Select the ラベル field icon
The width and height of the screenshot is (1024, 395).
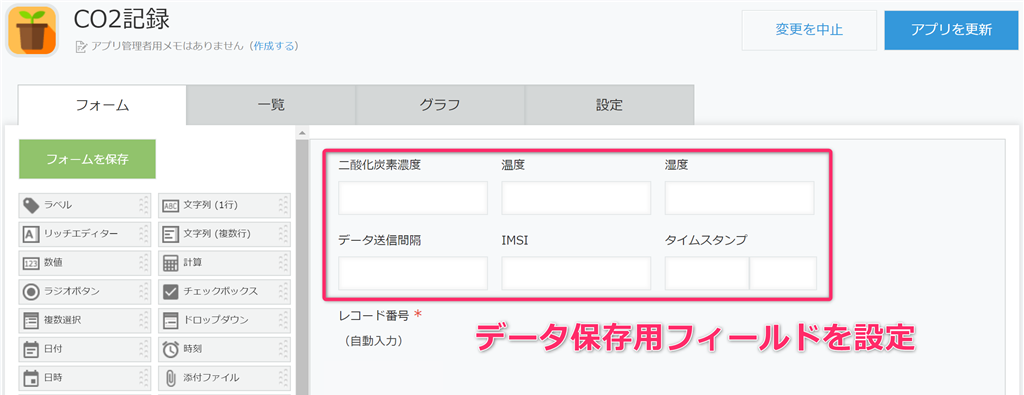tap(31, 206)
